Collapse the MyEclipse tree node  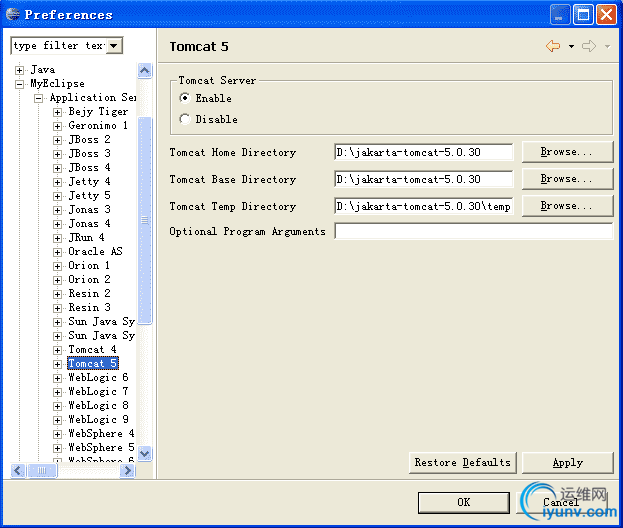click(x=19, y=84)
